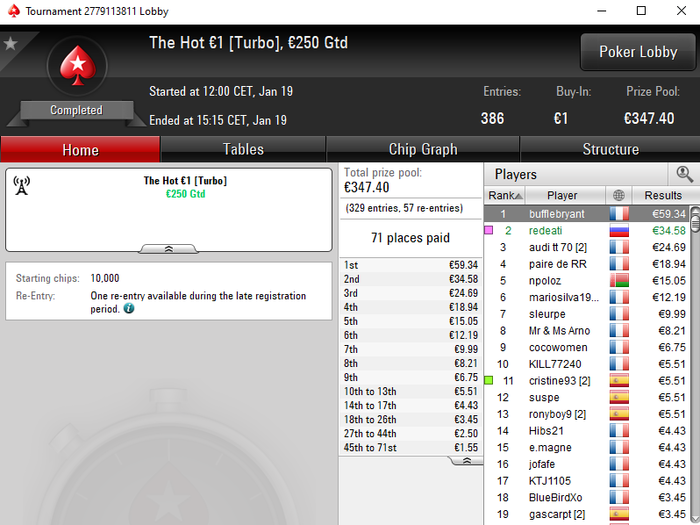The width and height of the screenshot is (700, 525).
Task: Collapse the prize payout list
Action: tap(467, 461)
